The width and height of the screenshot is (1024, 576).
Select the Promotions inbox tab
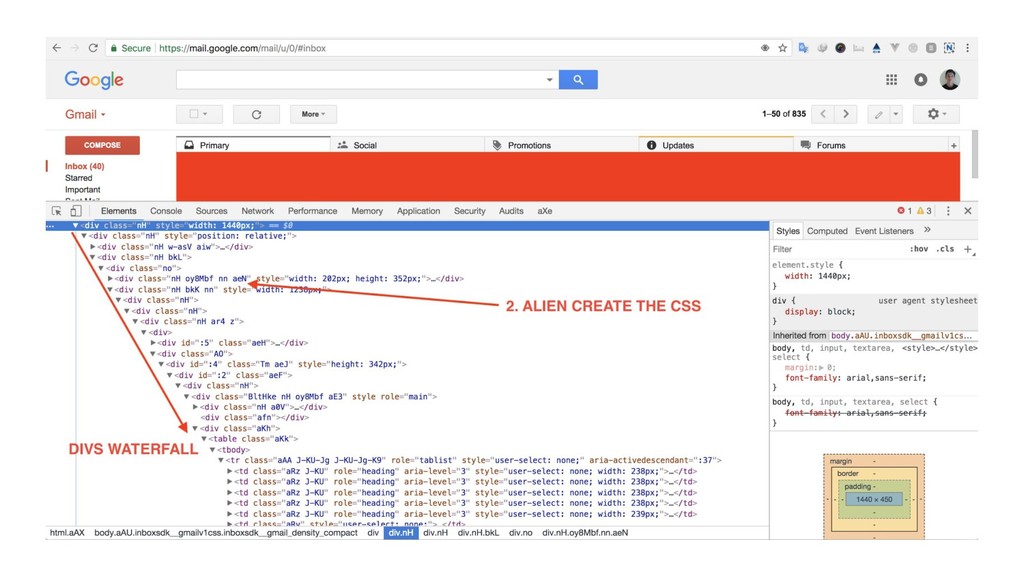562,145
